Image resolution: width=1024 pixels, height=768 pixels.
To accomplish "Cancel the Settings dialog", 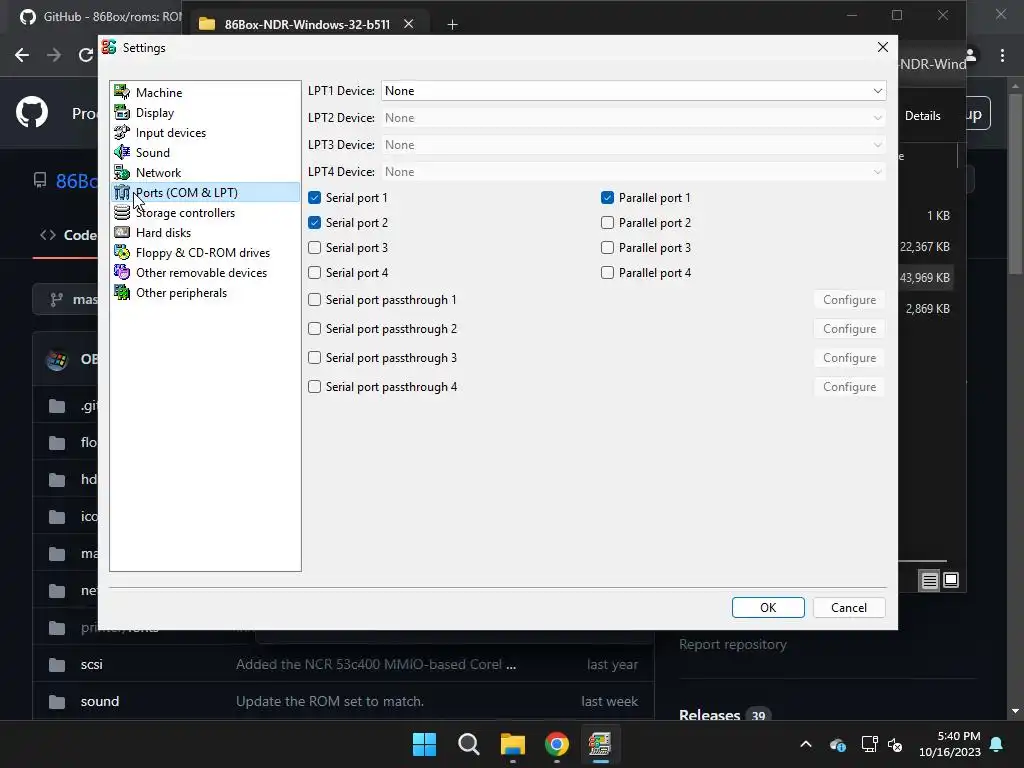I will 849,607.
